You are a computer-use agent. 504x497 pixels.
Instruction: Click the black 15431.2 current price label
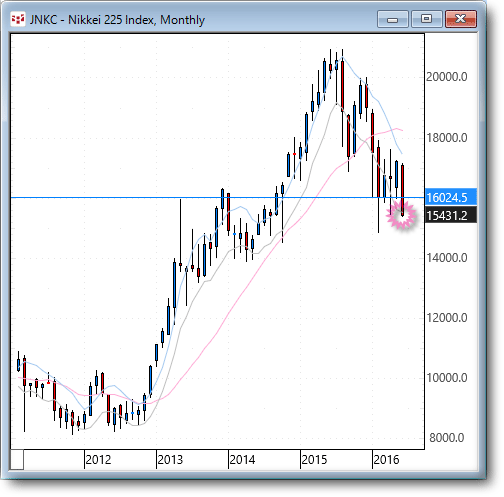(x=451, y=216)
